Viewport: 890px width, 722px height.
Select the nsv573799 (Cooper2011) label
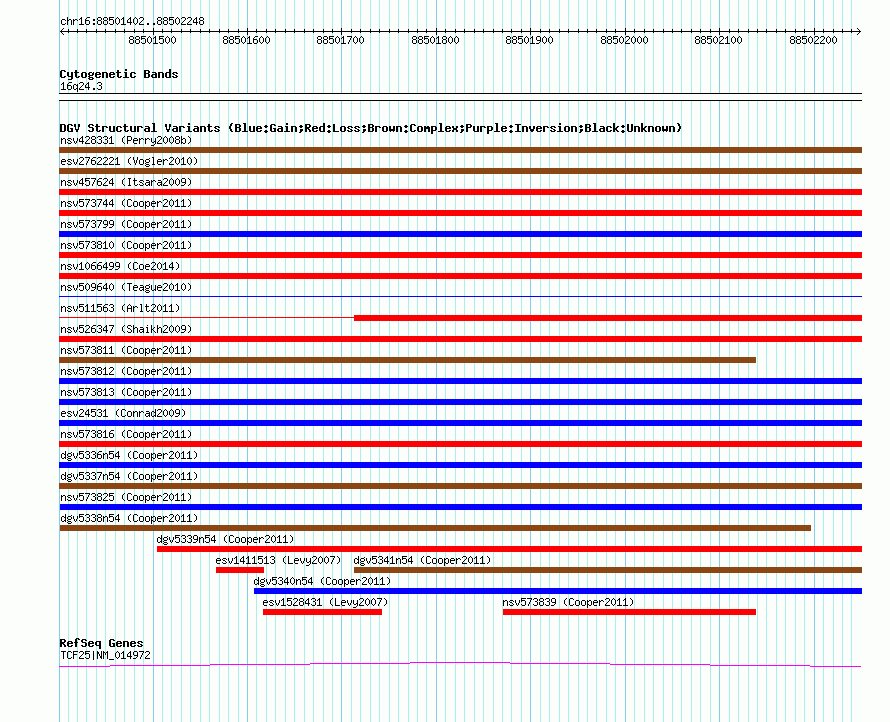[126, 224]
